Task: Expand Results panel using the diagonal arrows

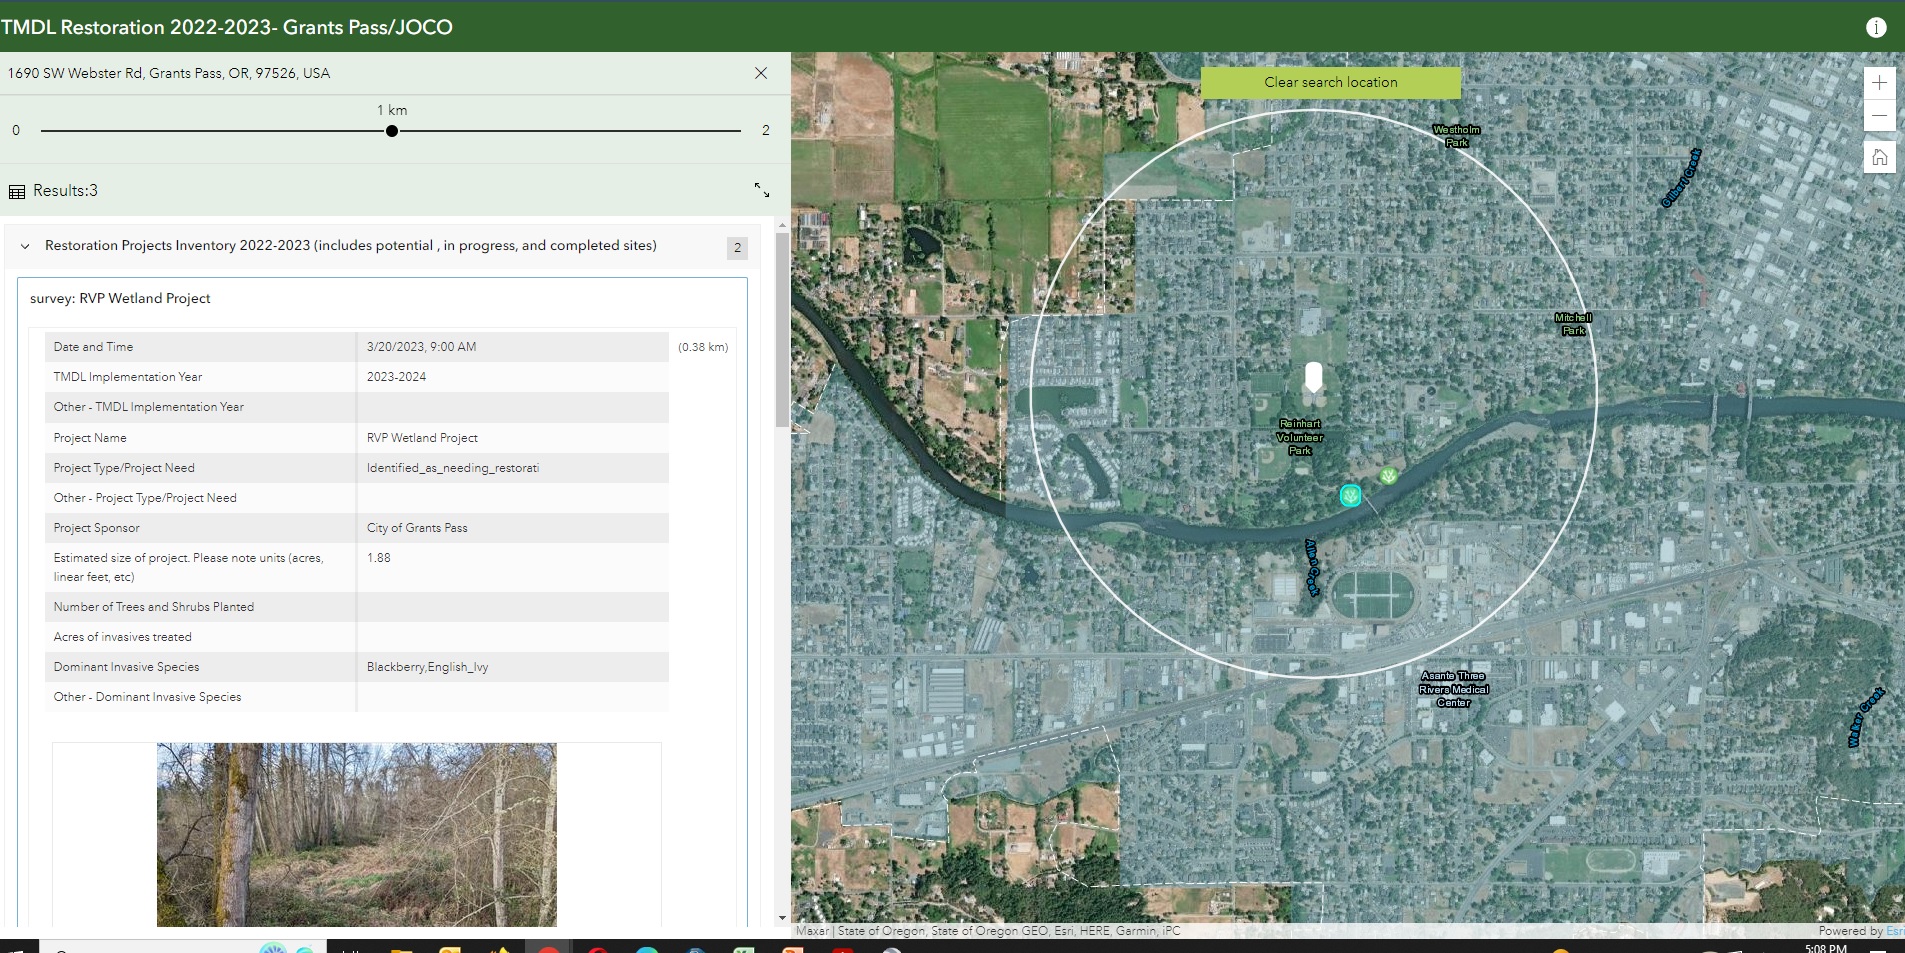Action: coord(761,190)
